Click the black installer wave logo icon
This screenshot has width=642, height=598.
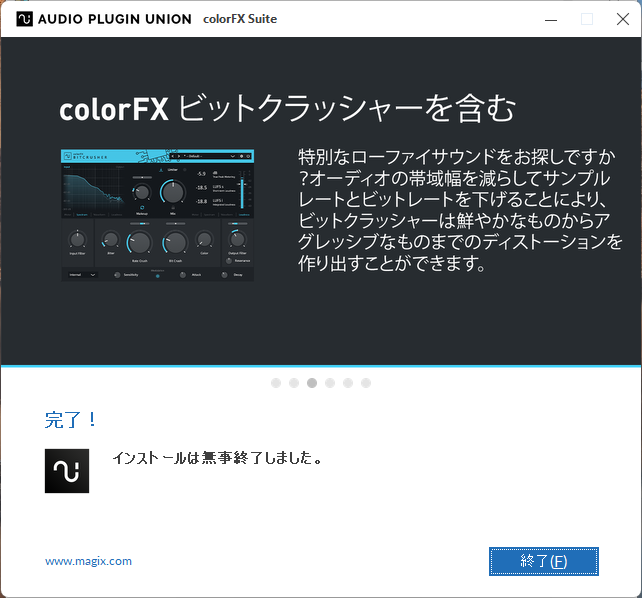coord(67,471)
